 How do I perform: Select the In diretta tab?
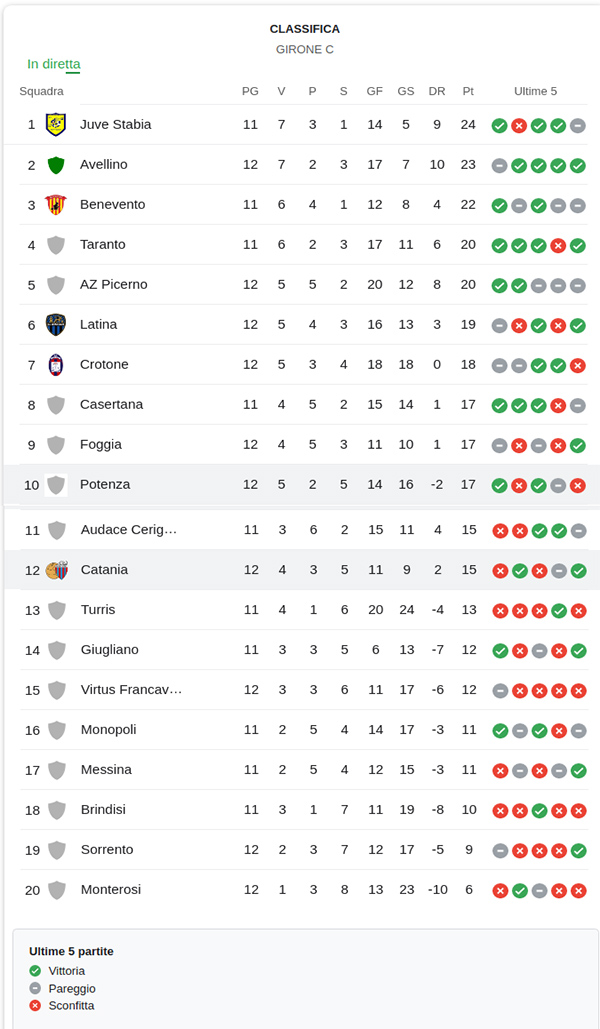click(x=54, y=64)
